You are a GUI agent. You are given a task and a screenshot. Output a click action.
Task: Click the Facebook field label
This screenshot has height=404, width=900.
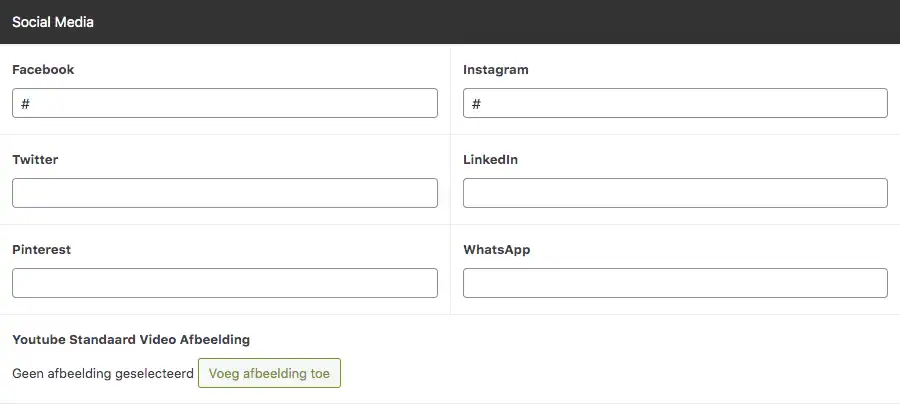click(43, 70)
